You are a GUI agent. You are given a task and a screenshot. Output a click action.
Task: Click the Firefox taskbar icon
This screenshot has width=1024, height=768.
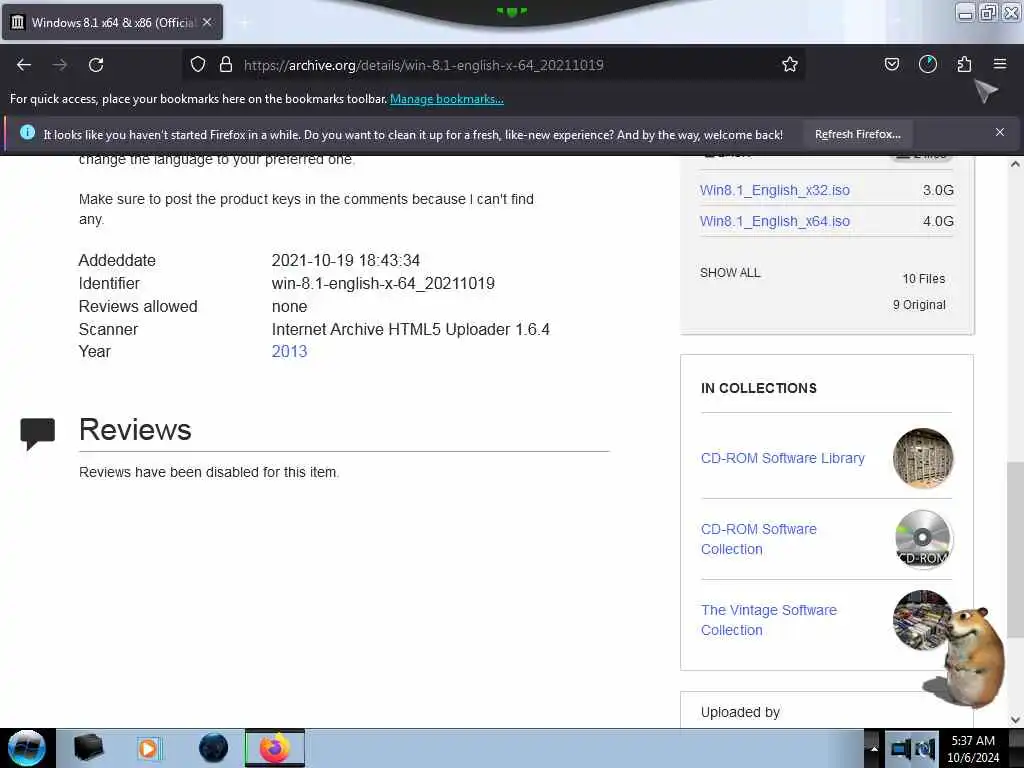pos(275,748)
